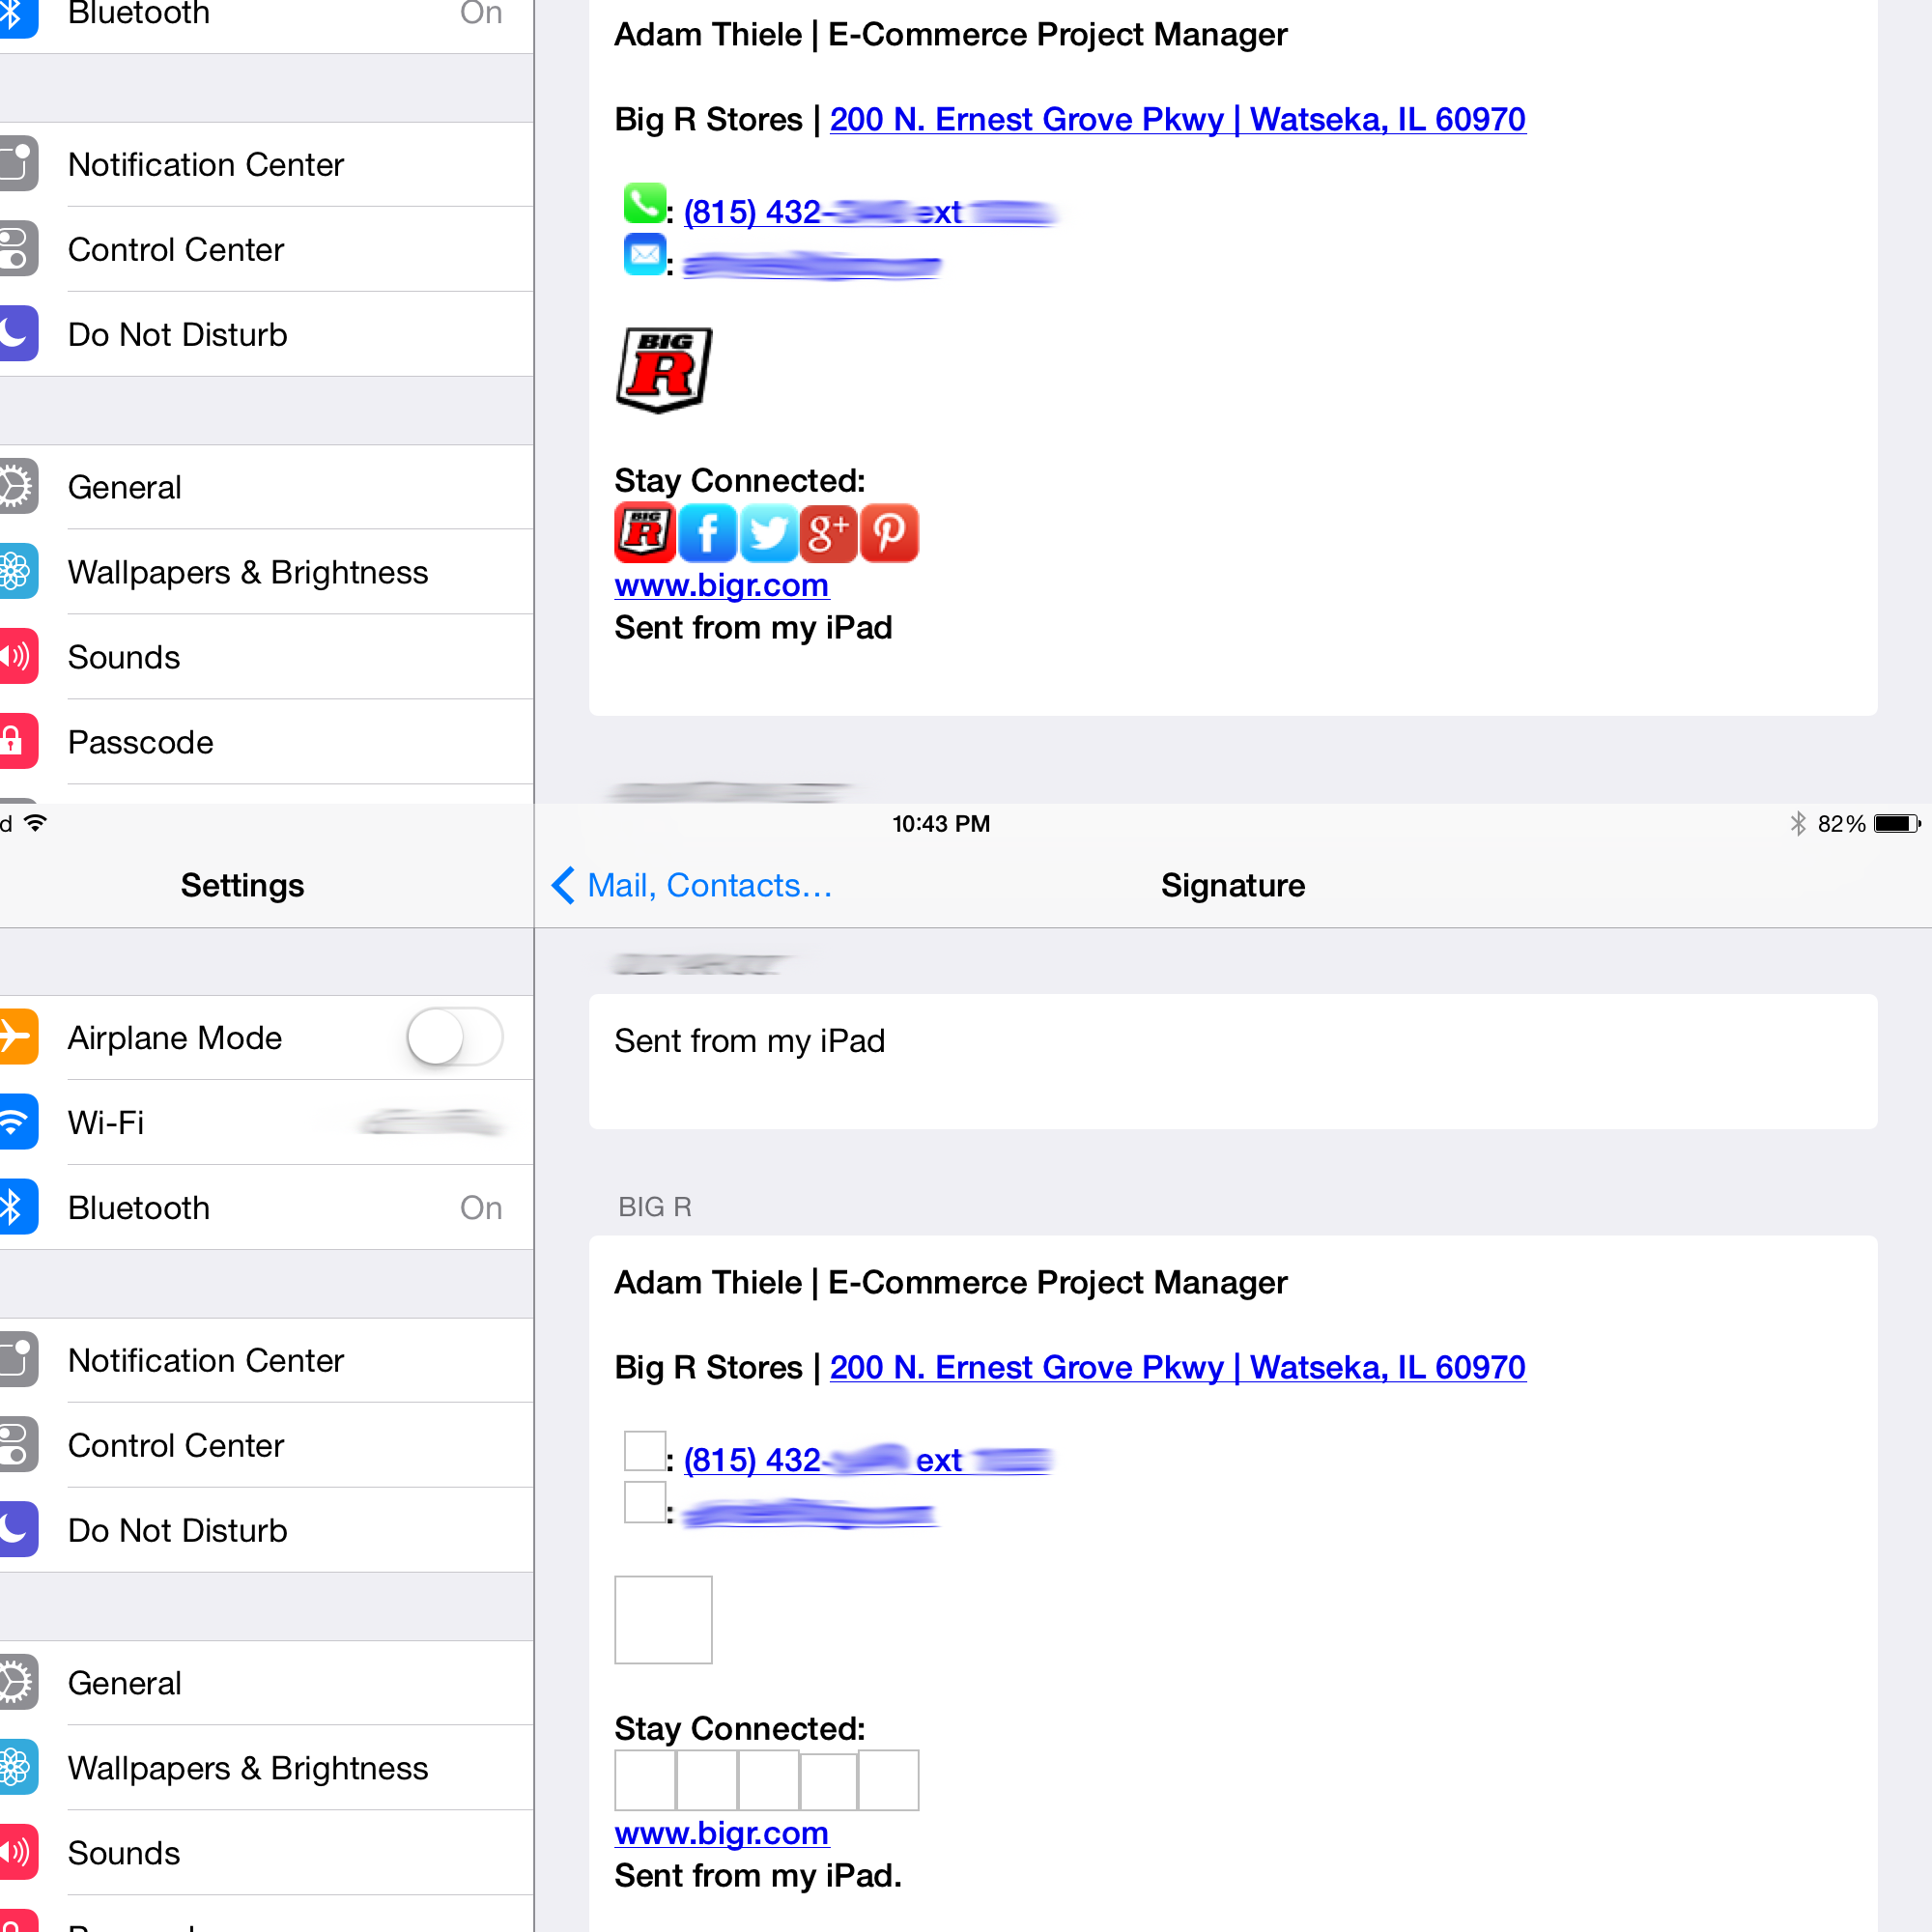Tap the blue mail envelope icon
The height and width of the screenshot is (1932, 1932).
click(x=645, y=255)
